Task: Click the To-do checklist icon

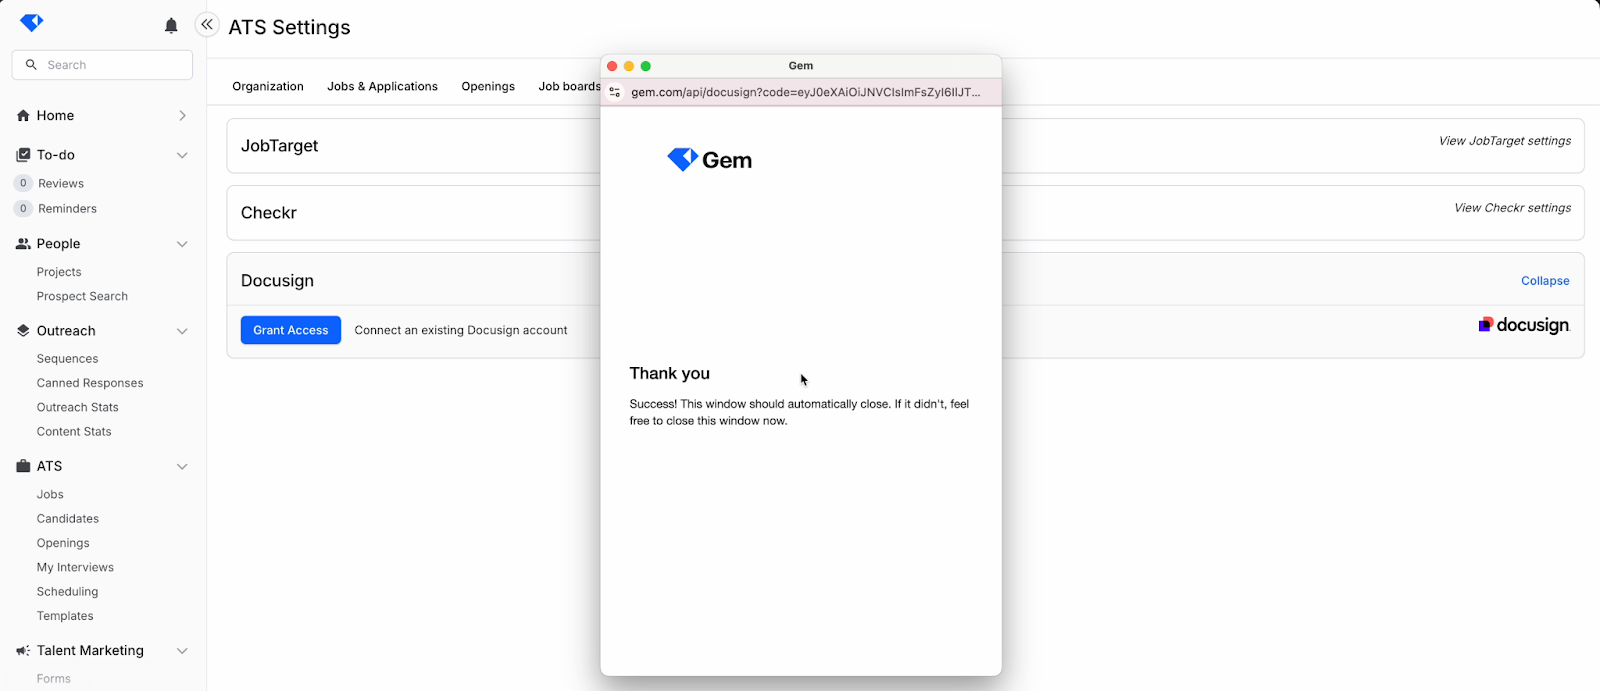Action: pos(23,155)
